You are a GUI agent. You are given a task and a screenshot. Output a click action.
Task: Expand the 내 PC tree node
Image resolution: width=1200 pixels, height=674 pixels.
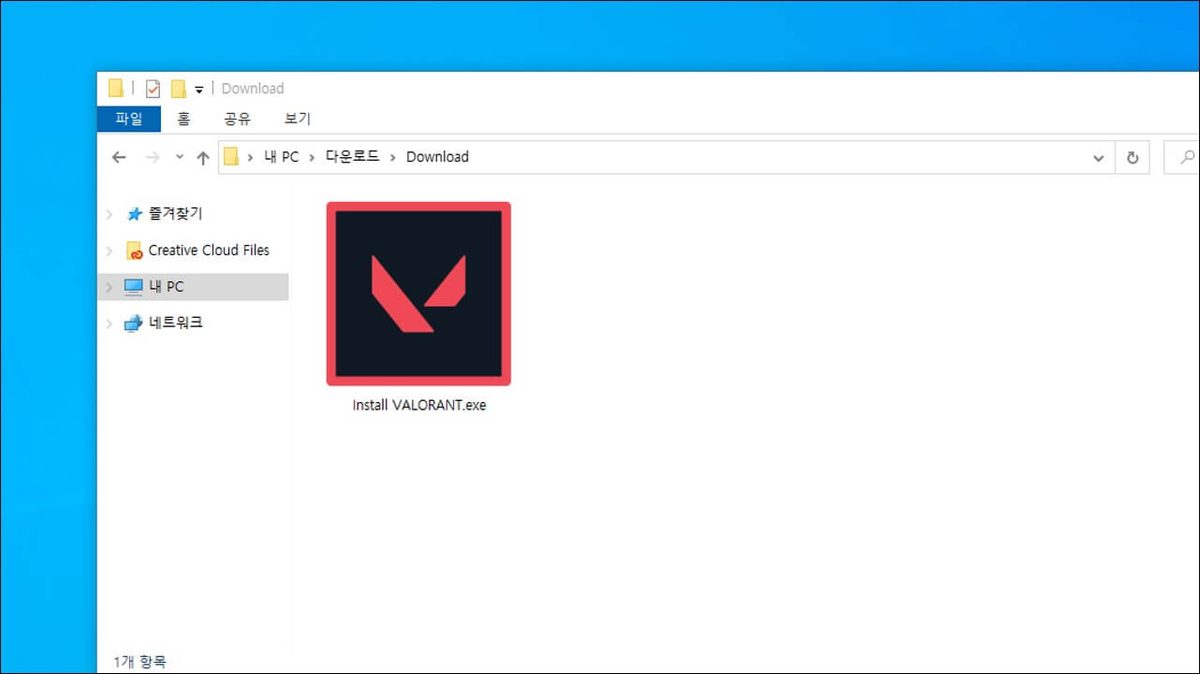point(110,287)
